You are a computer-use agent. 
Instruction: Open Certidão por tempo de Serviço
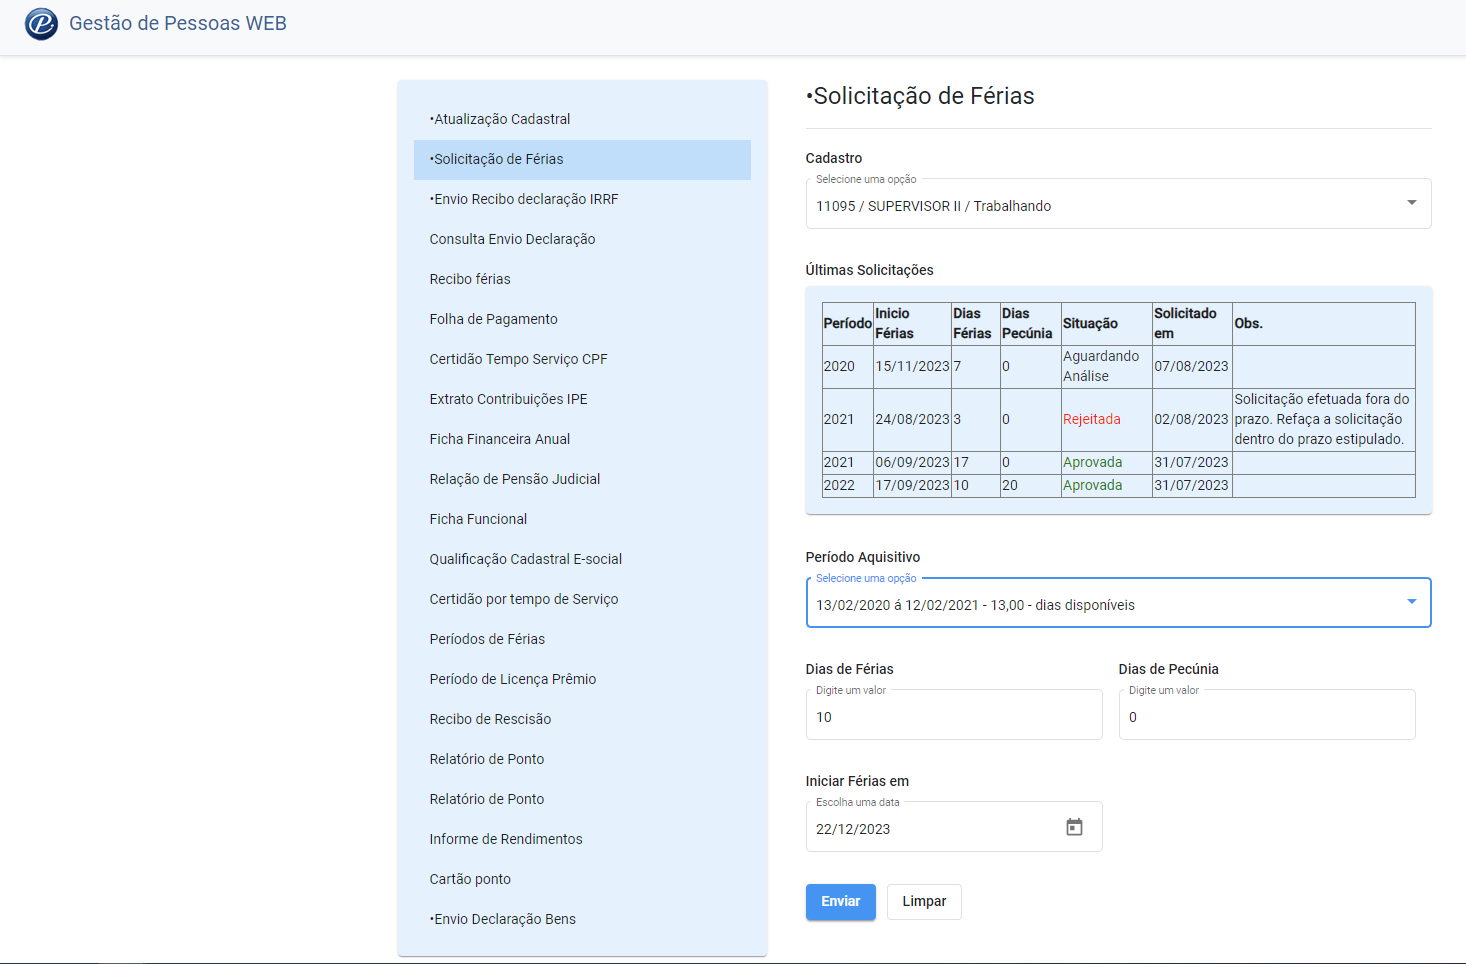tap(582, 599)
